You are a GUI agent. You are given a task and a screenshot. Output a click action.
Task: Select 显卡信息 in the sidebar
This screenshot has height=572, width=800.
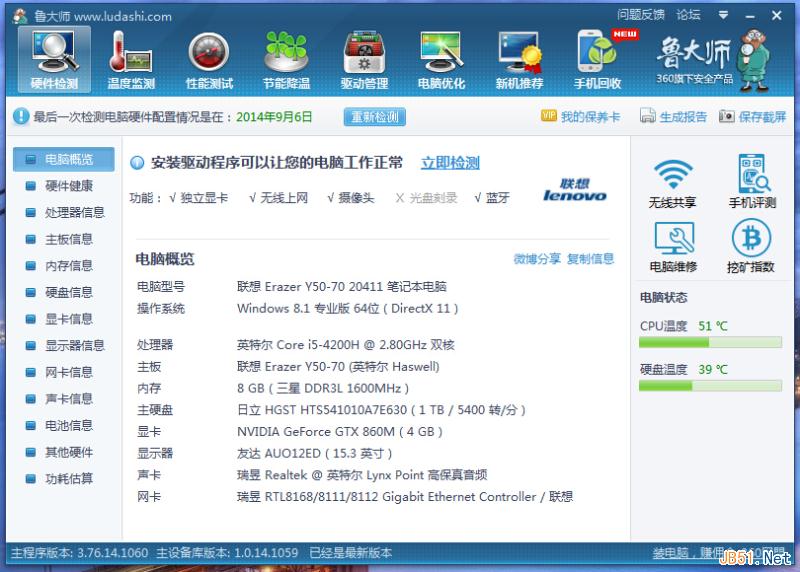coord(63,319)
